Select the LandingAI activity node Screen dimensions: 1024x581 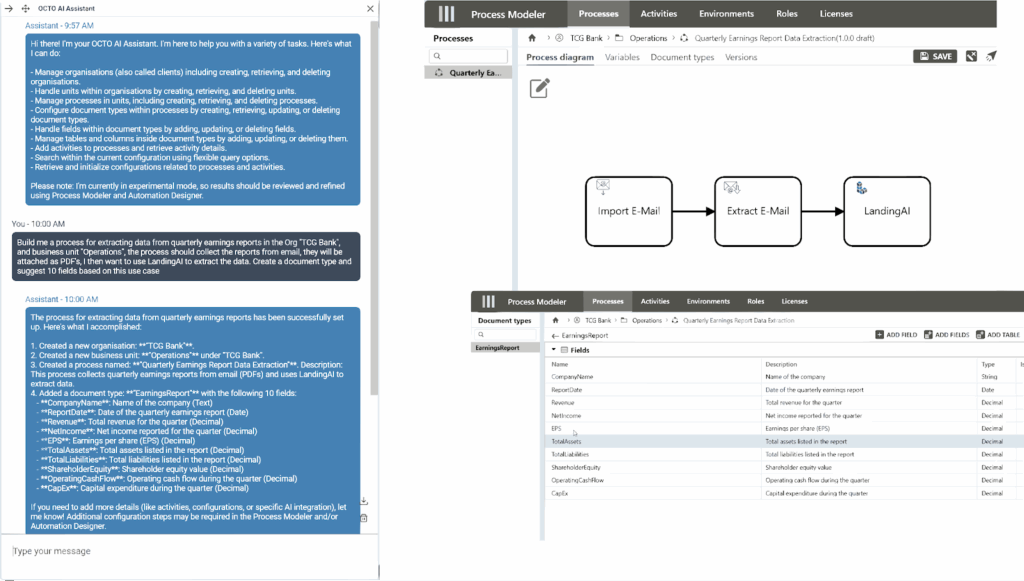[886, 211]
